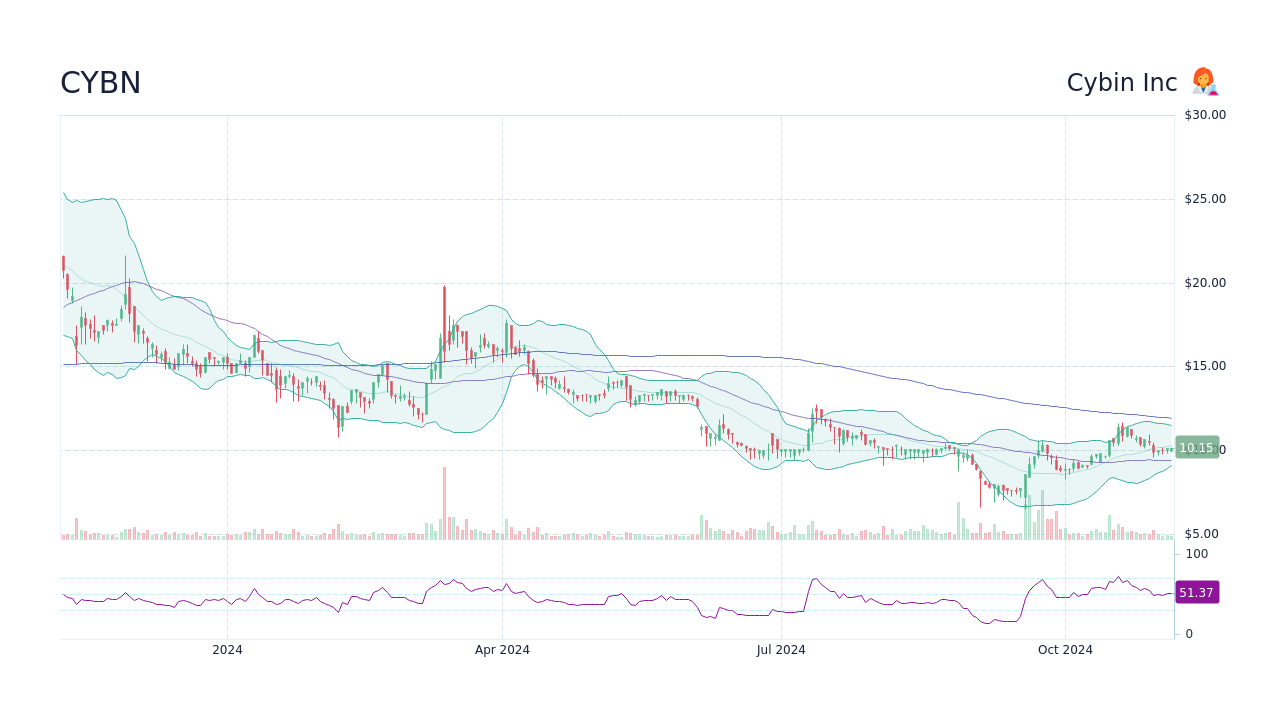Click the $5.00 price axis label
The height and width of the screenshot is (720, 1280).
1202,534
